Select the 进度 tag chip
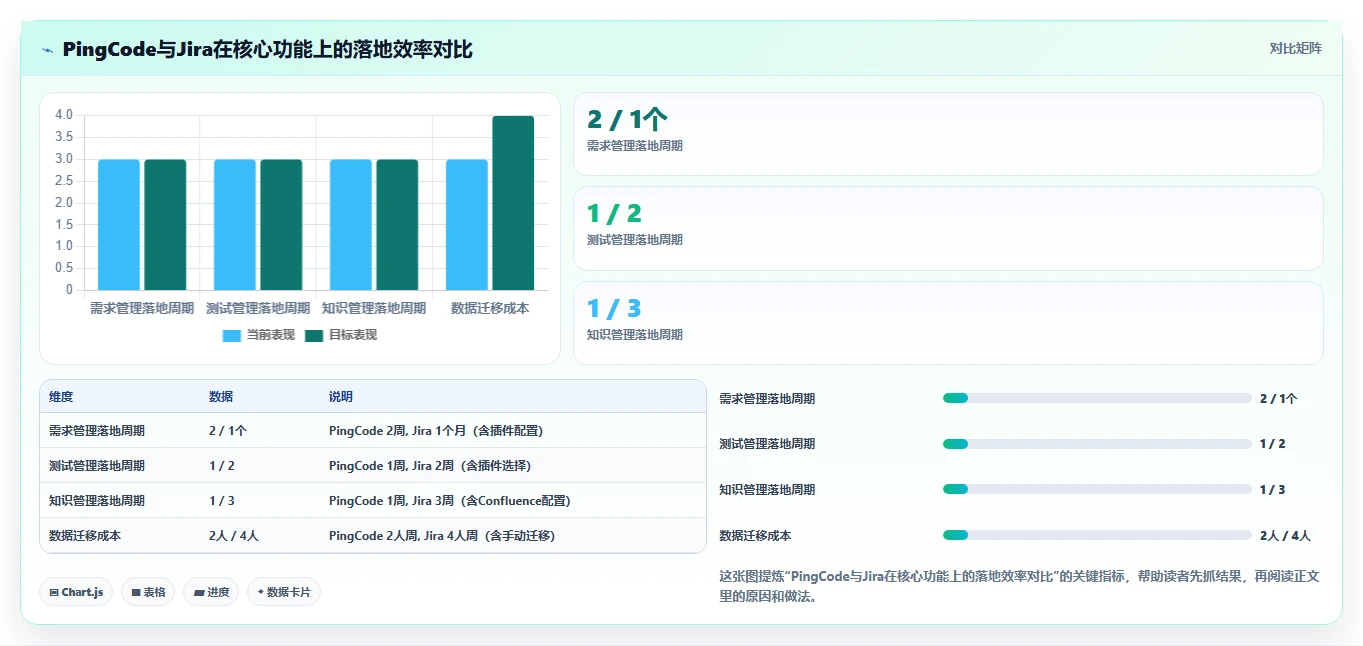This screenshot has height=646, width=1363. (x=211, y=592)
